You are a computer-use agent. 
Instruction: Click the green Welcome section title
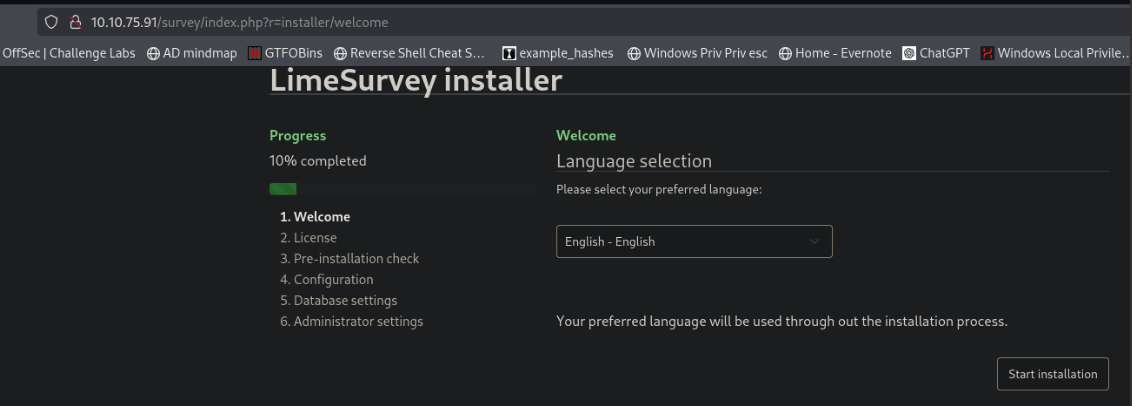pos(586,135)
